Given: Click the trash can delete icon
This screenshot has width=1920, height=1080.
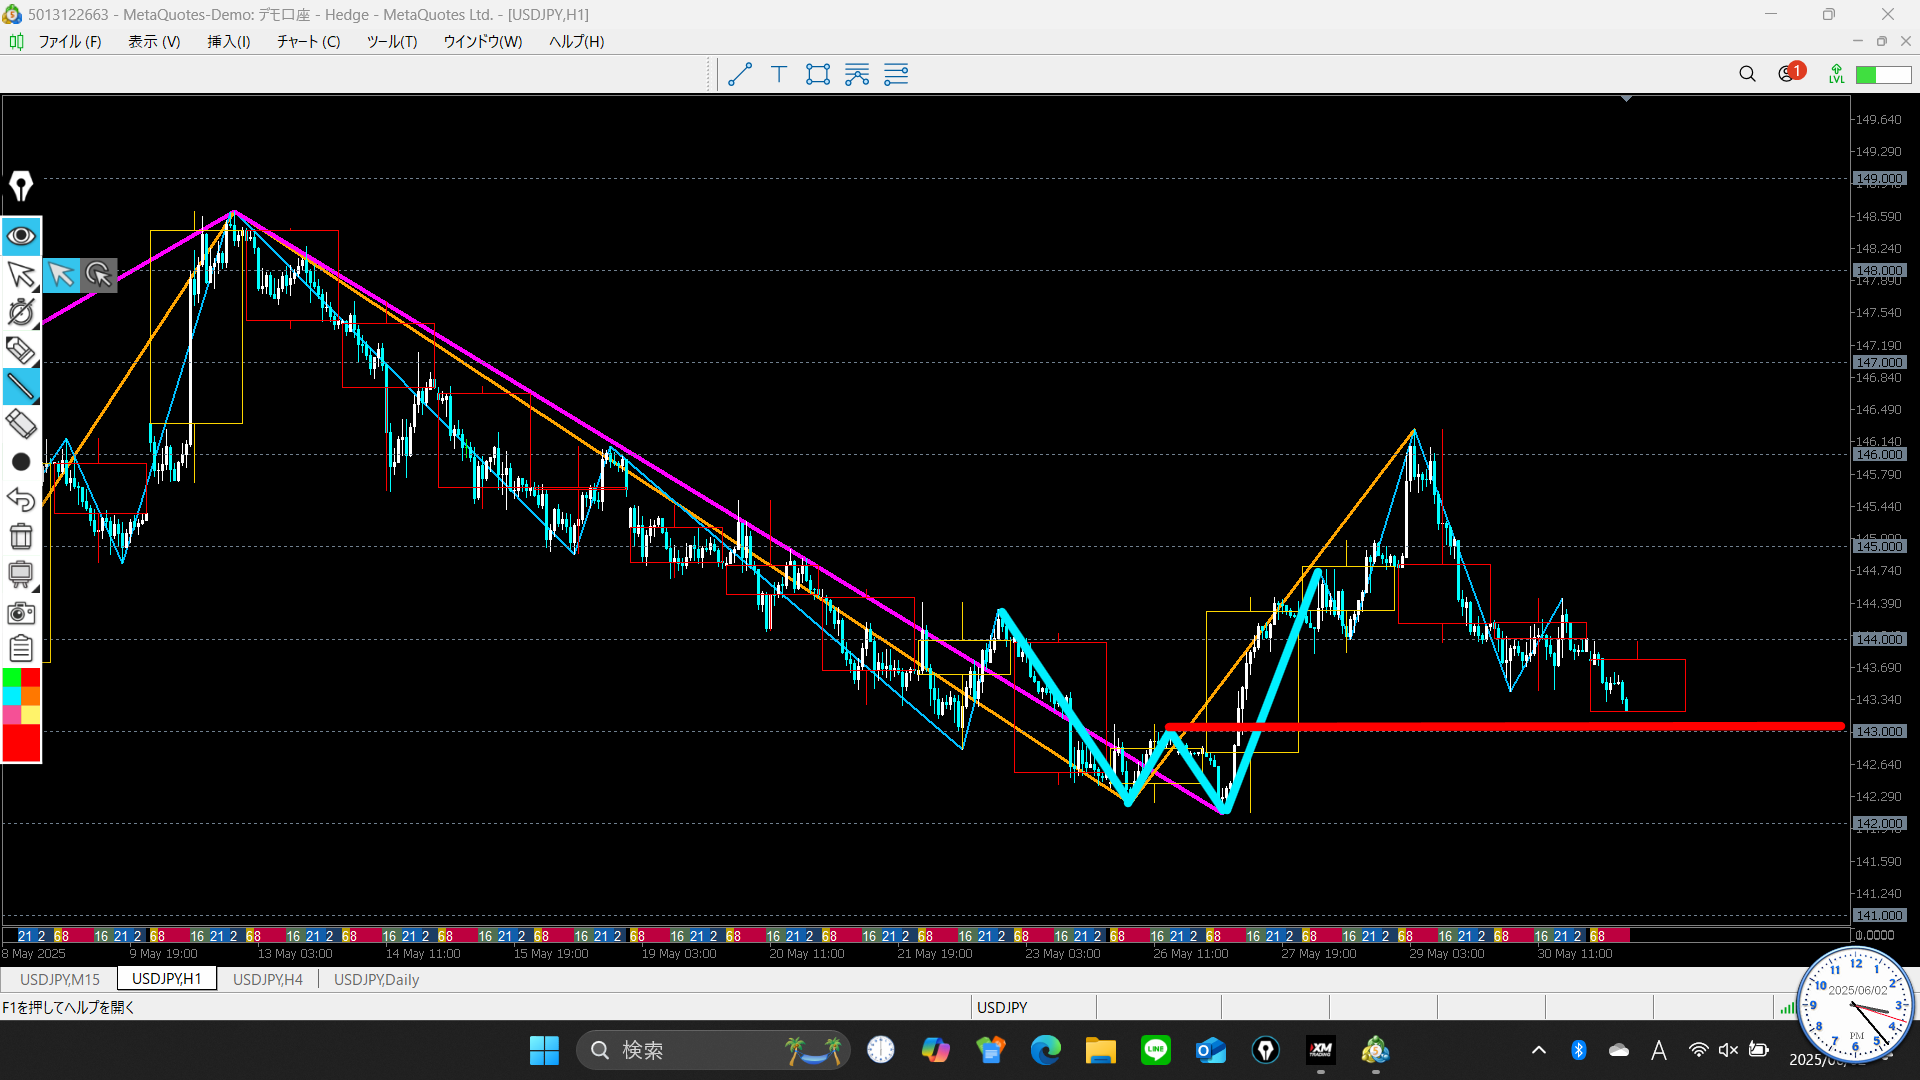Looking at the screenshot, I should click(x=21, y=537).
